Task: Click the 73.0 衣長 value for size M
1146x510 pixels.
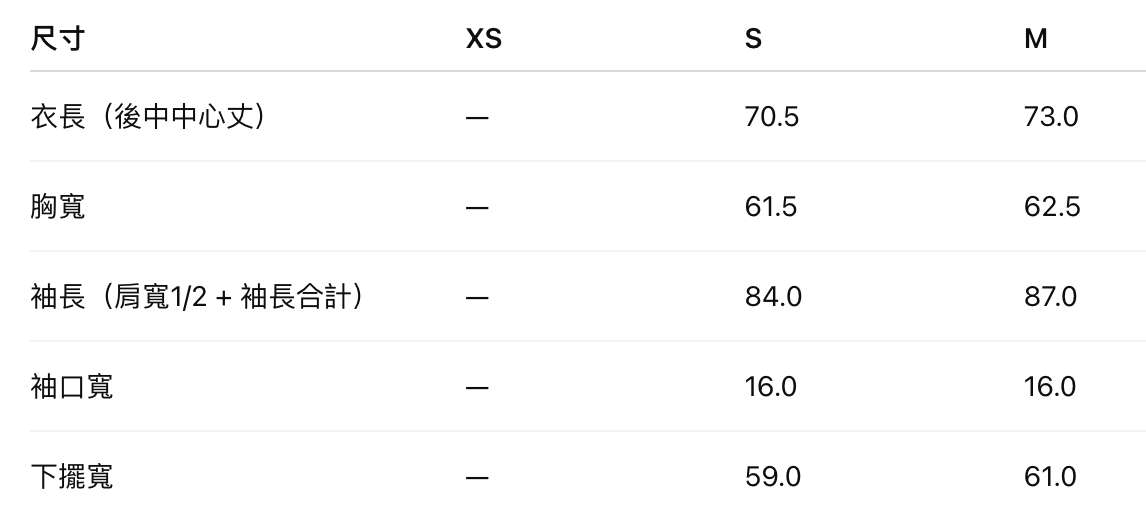Action: tap(1051, 117)
